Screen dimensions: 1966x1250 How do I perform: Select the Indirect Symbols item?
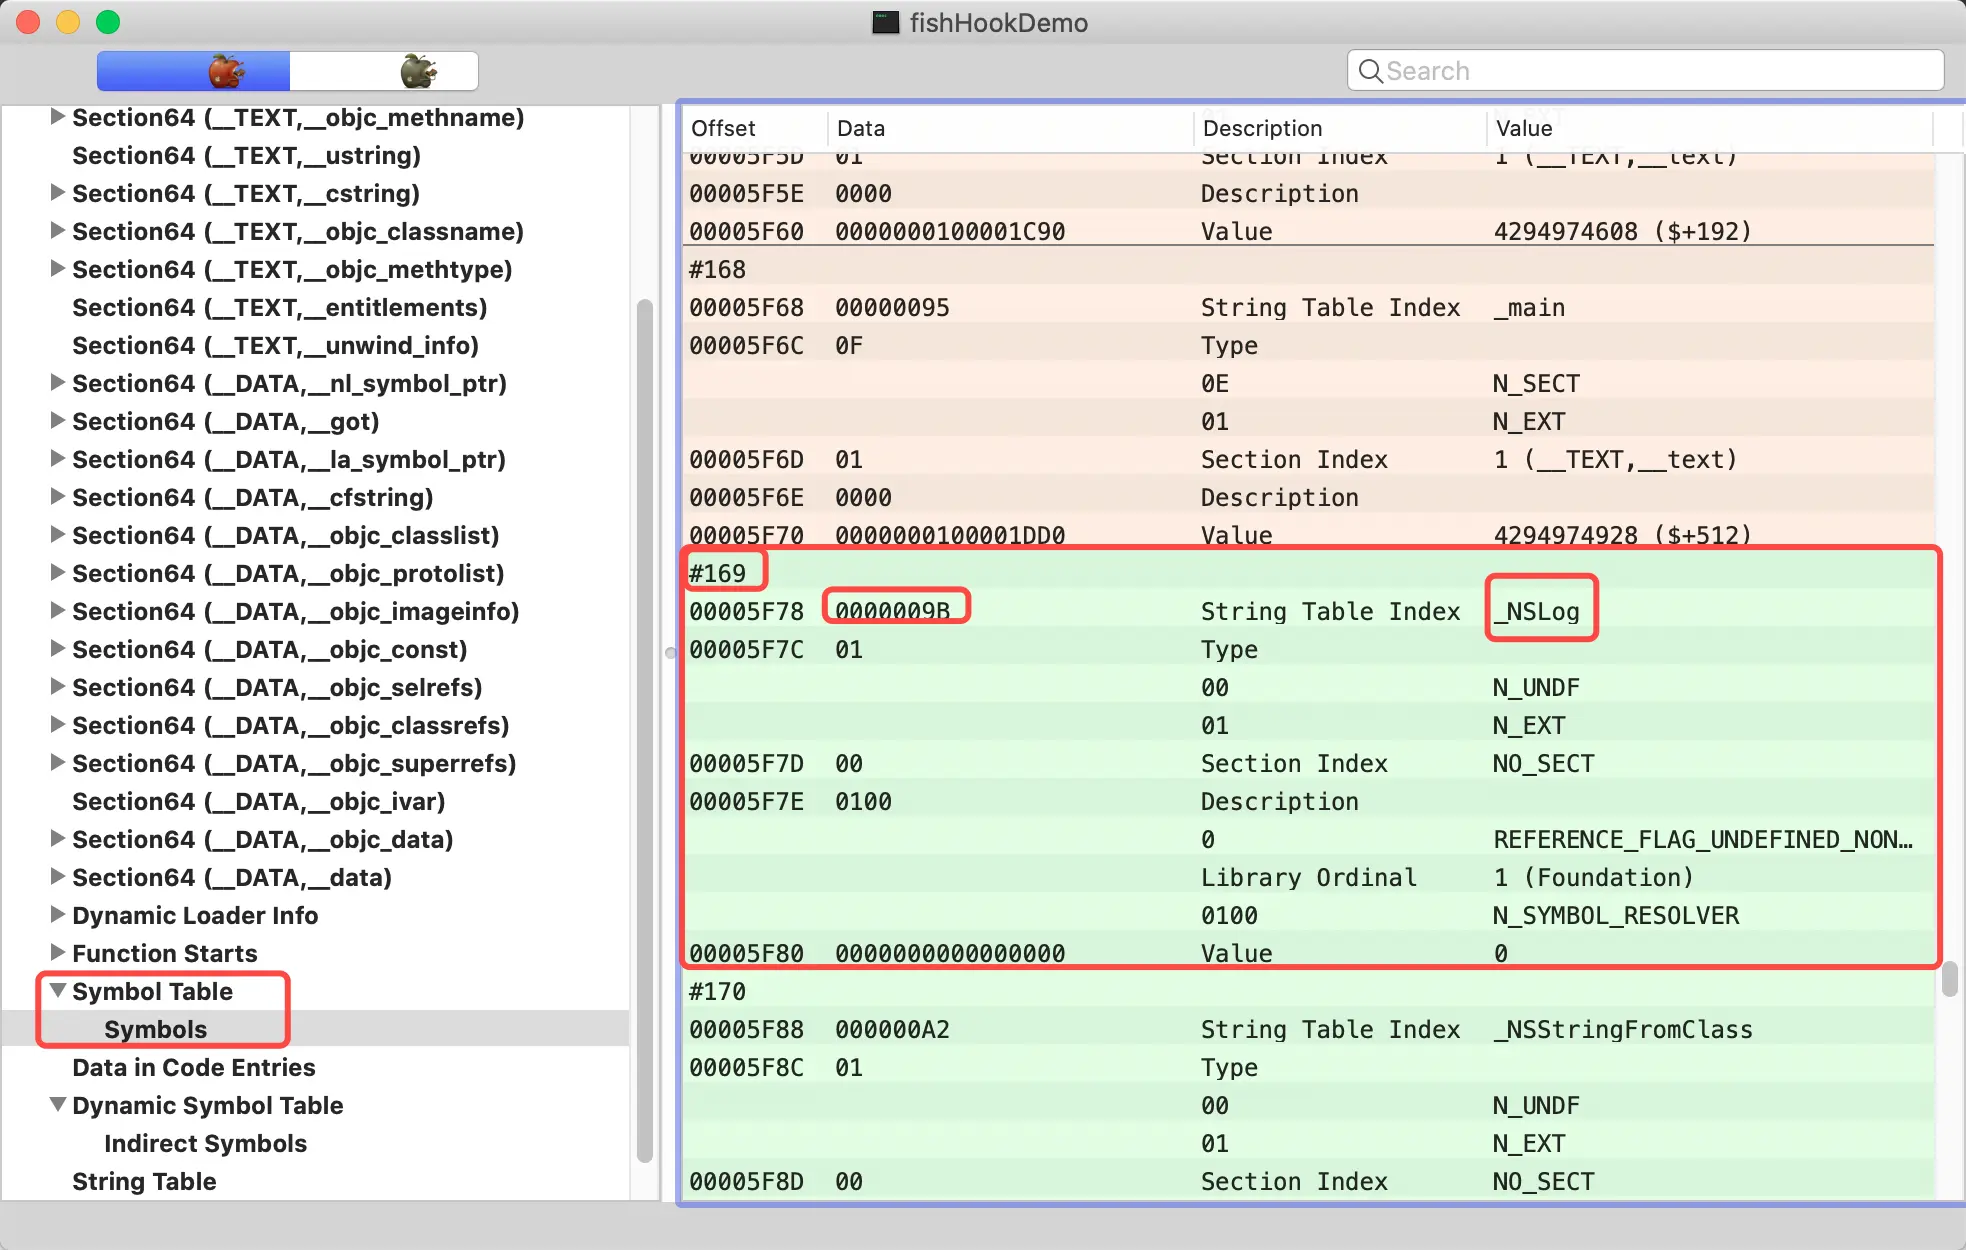pos(205,1143)
